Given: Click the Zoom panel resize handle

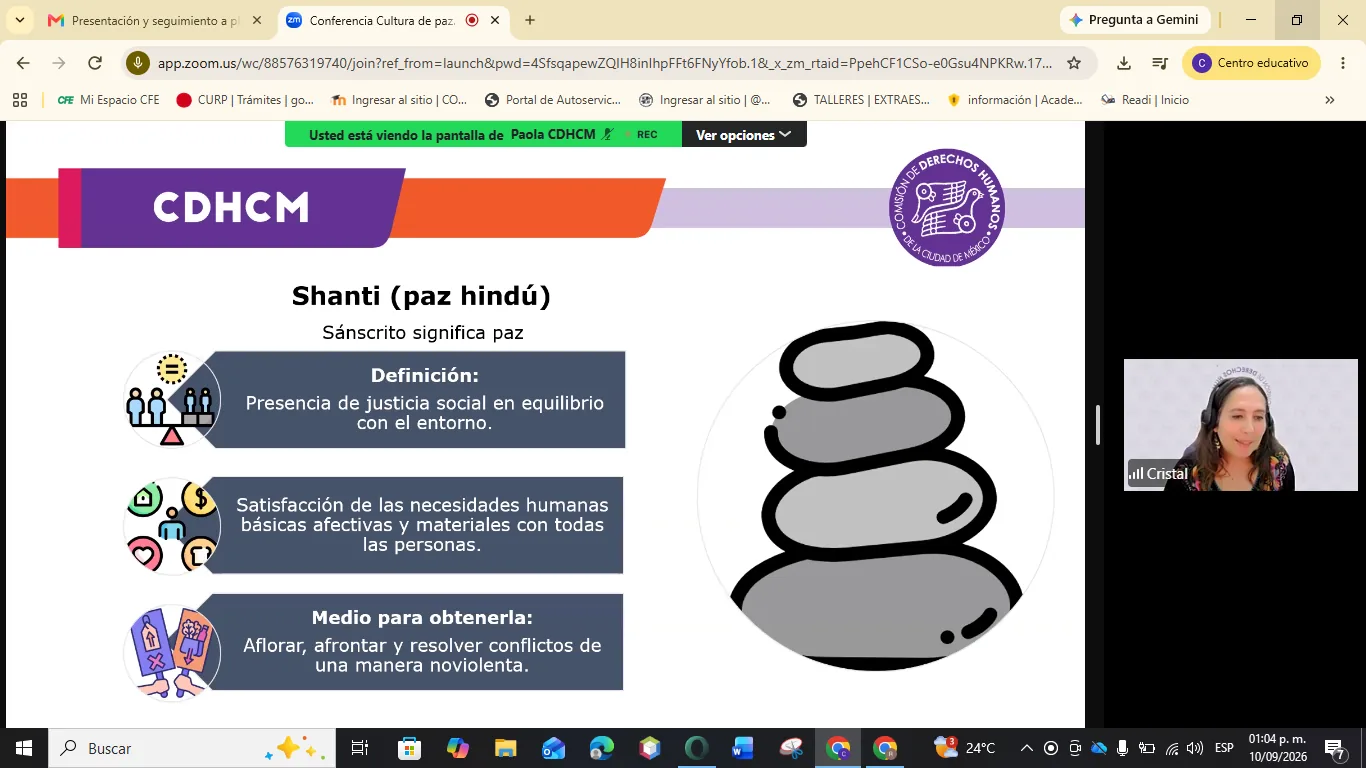Looking at the screenshot, I should pos(1098,425).
